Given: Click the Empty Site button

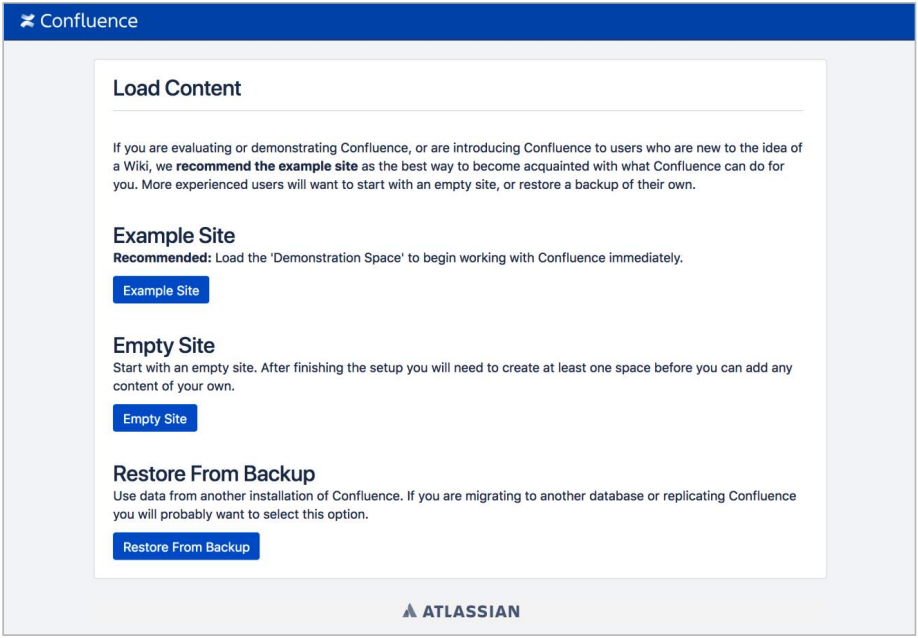Looking at the screenshot, I should tap(153, 418).
